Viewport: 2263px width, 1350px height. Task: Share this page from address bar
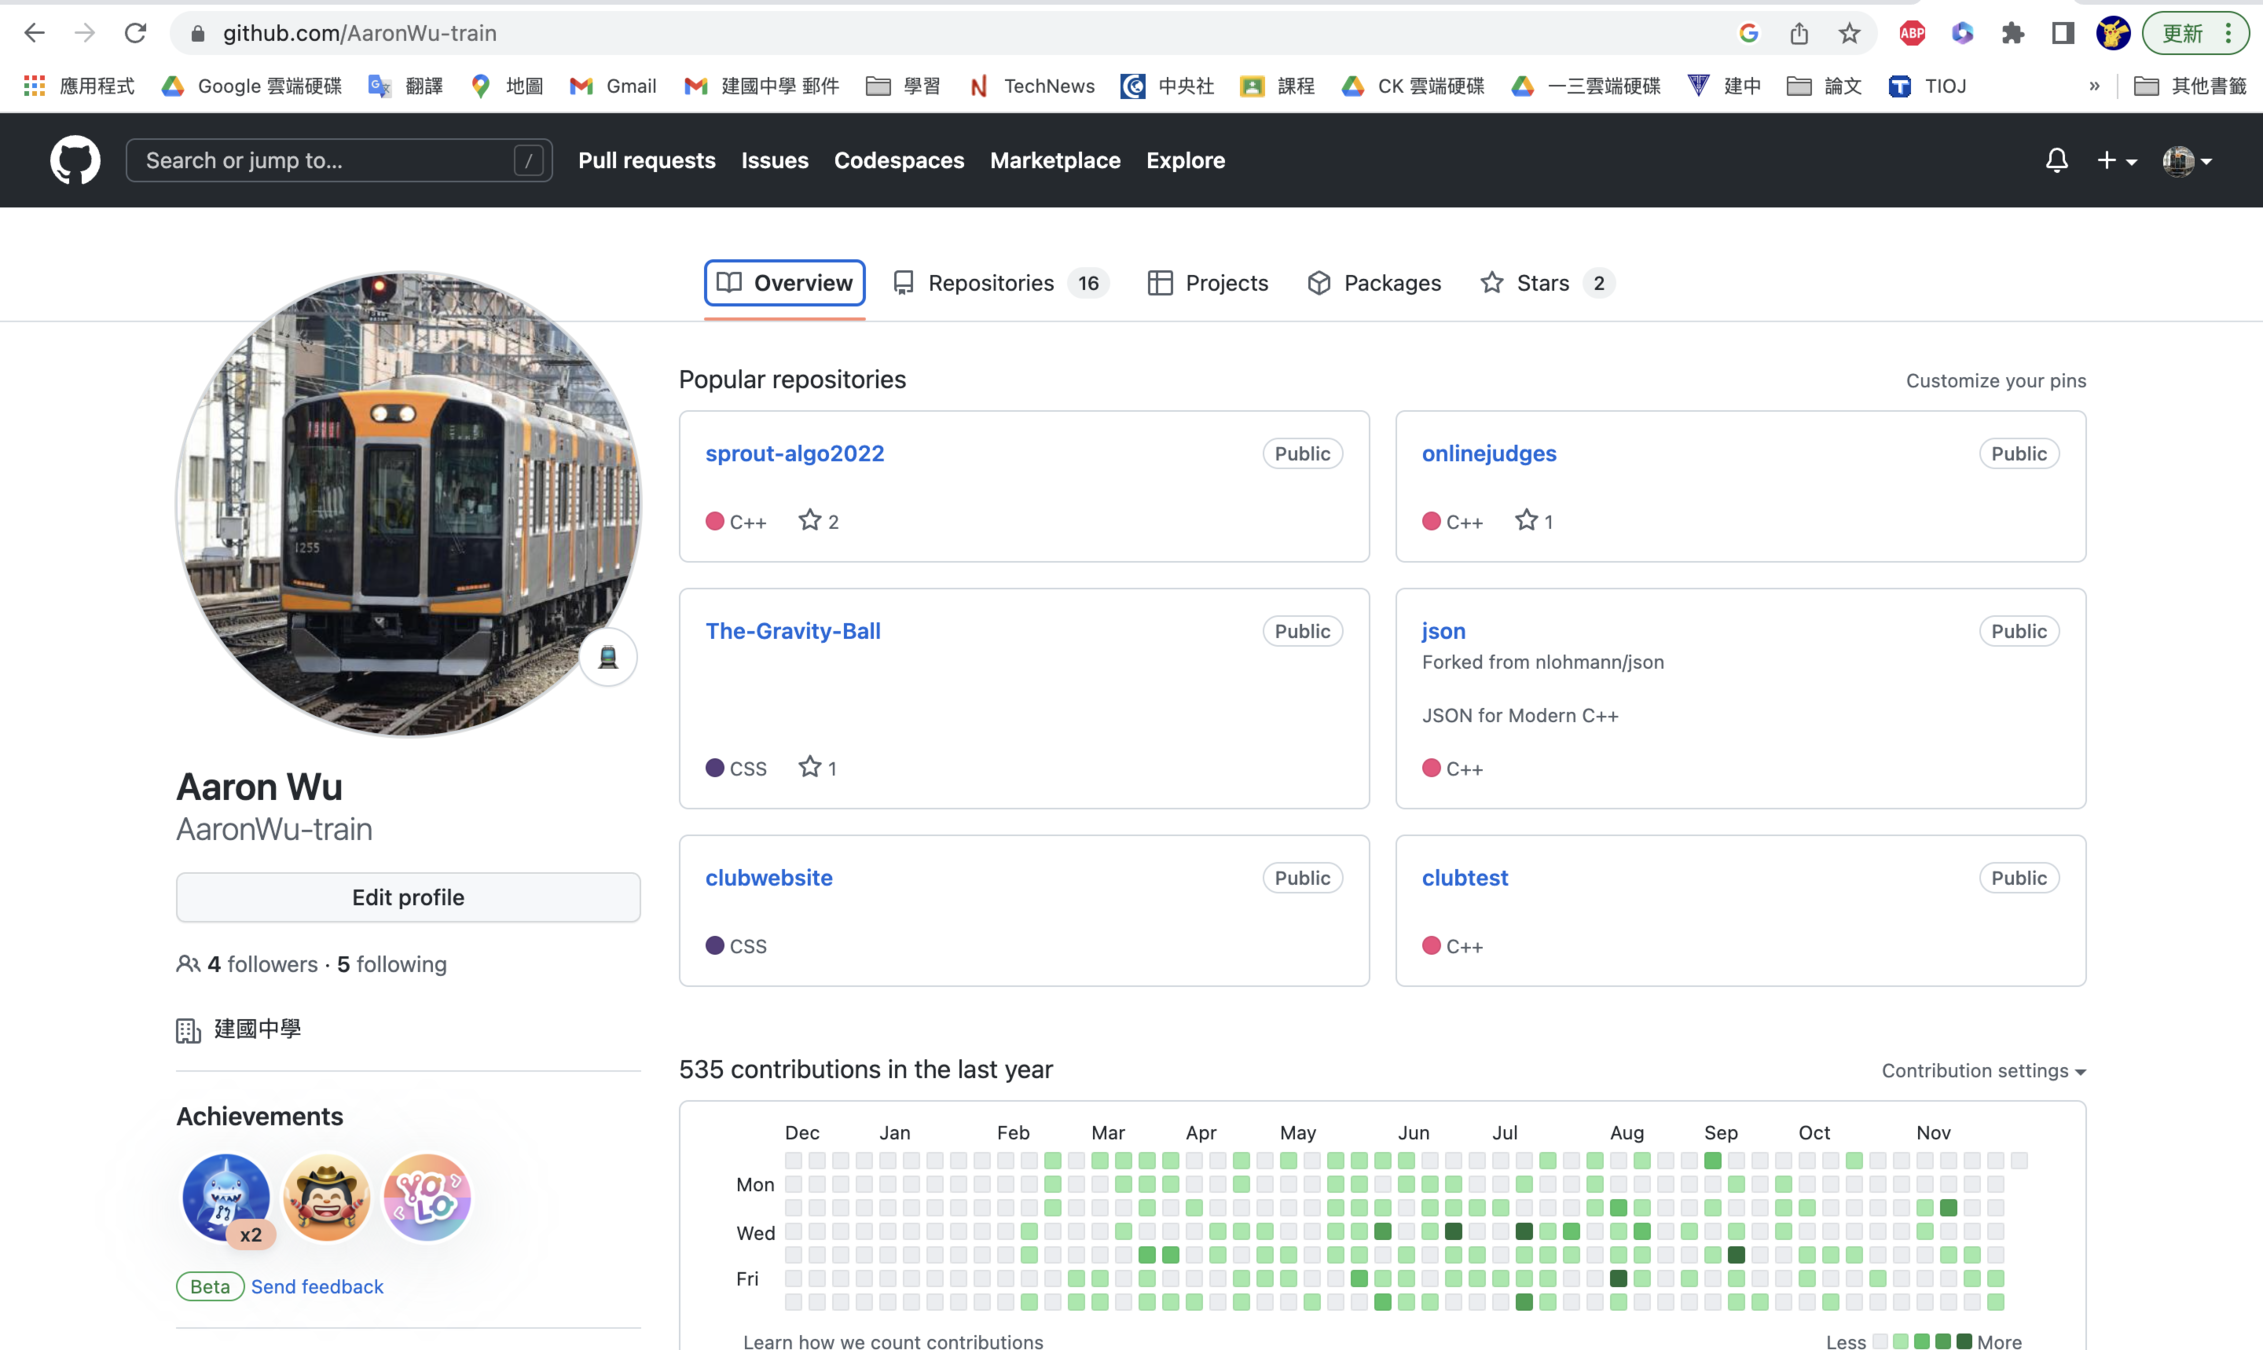pyautogui.click(x=1799, y=33)
